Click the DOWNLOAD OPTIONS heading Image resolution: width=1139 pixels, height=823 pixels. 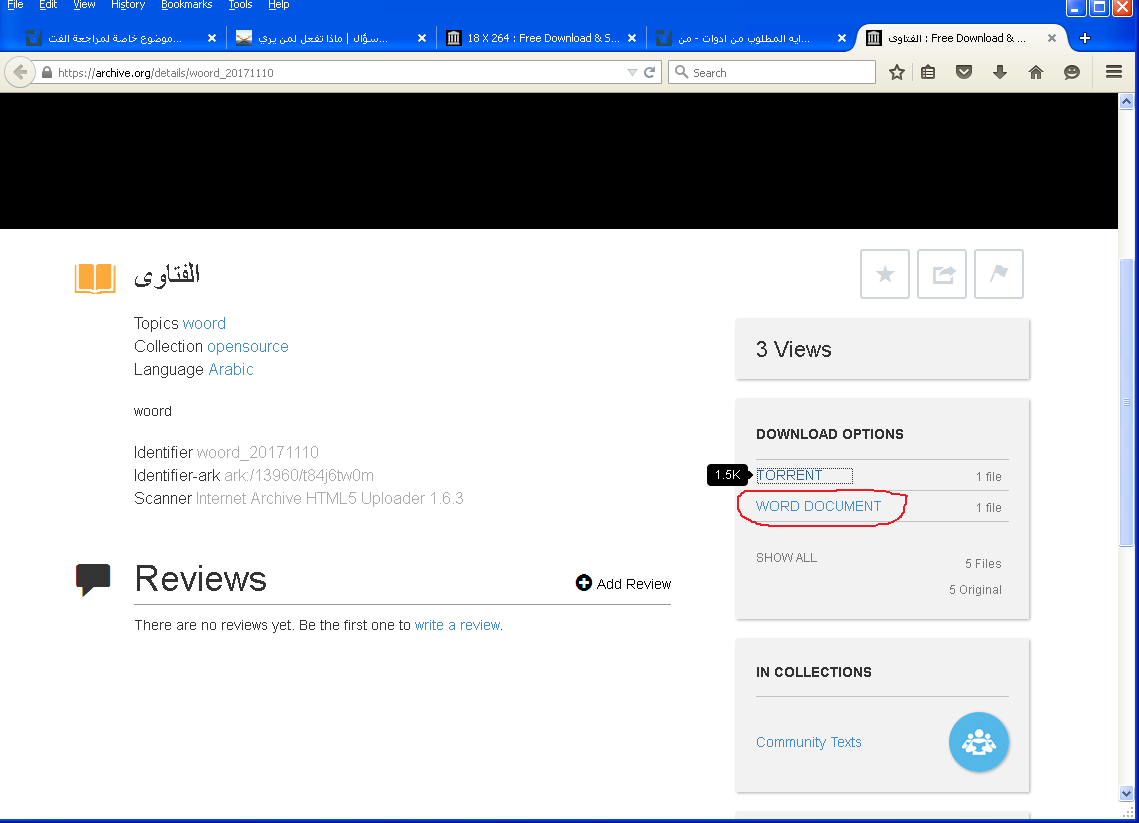(x=830, y=434)
